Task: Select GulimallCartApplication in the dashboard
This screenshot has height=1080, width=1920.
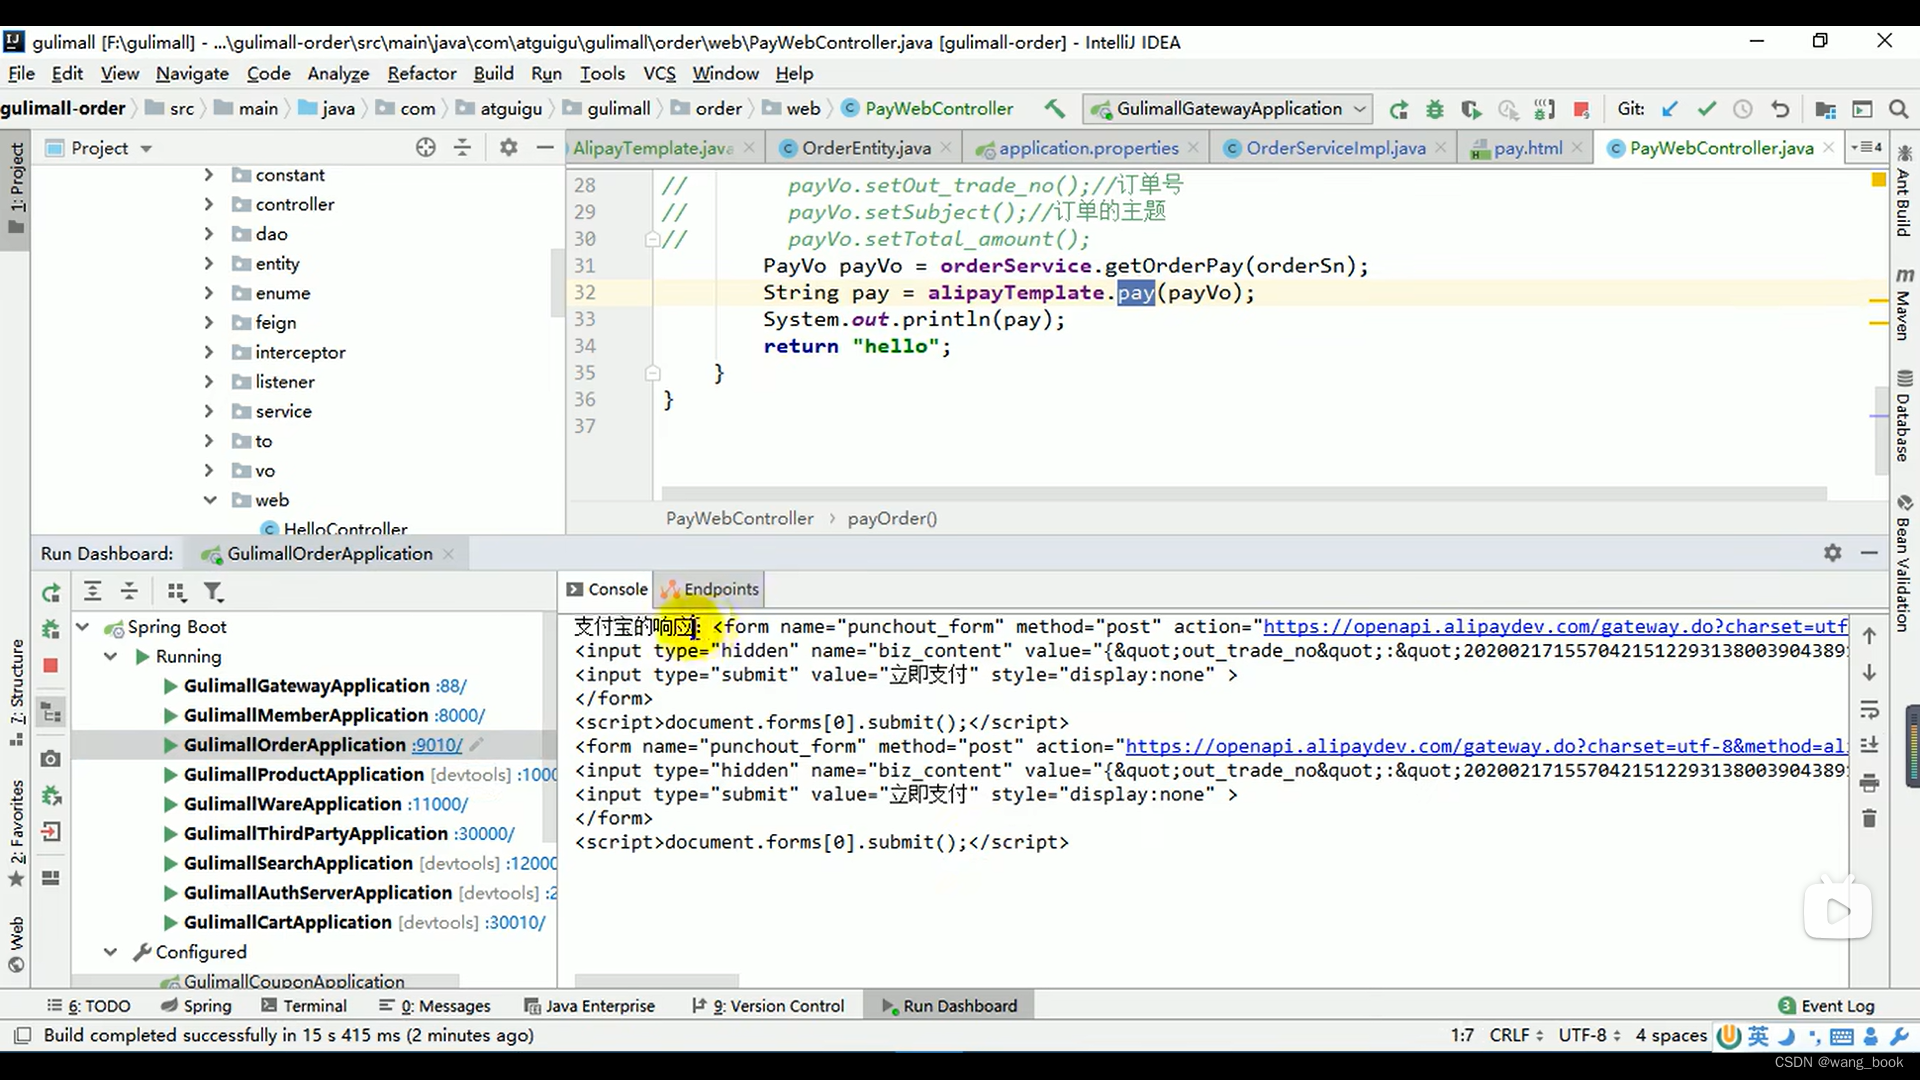Action: [288, 922]
